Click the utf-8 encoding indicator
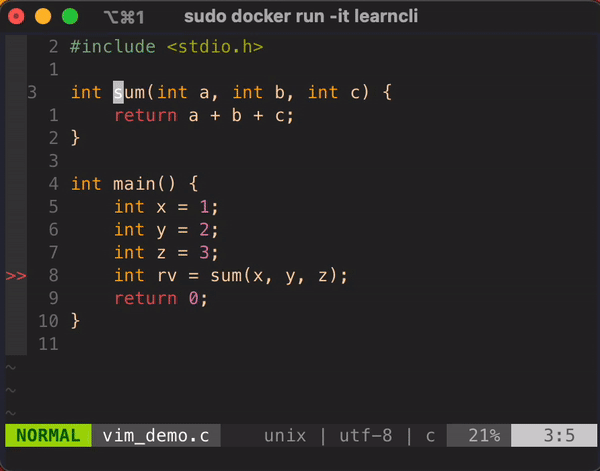This screenshot has height=471, width=600. pyautogui.click(x=366, y=436)
